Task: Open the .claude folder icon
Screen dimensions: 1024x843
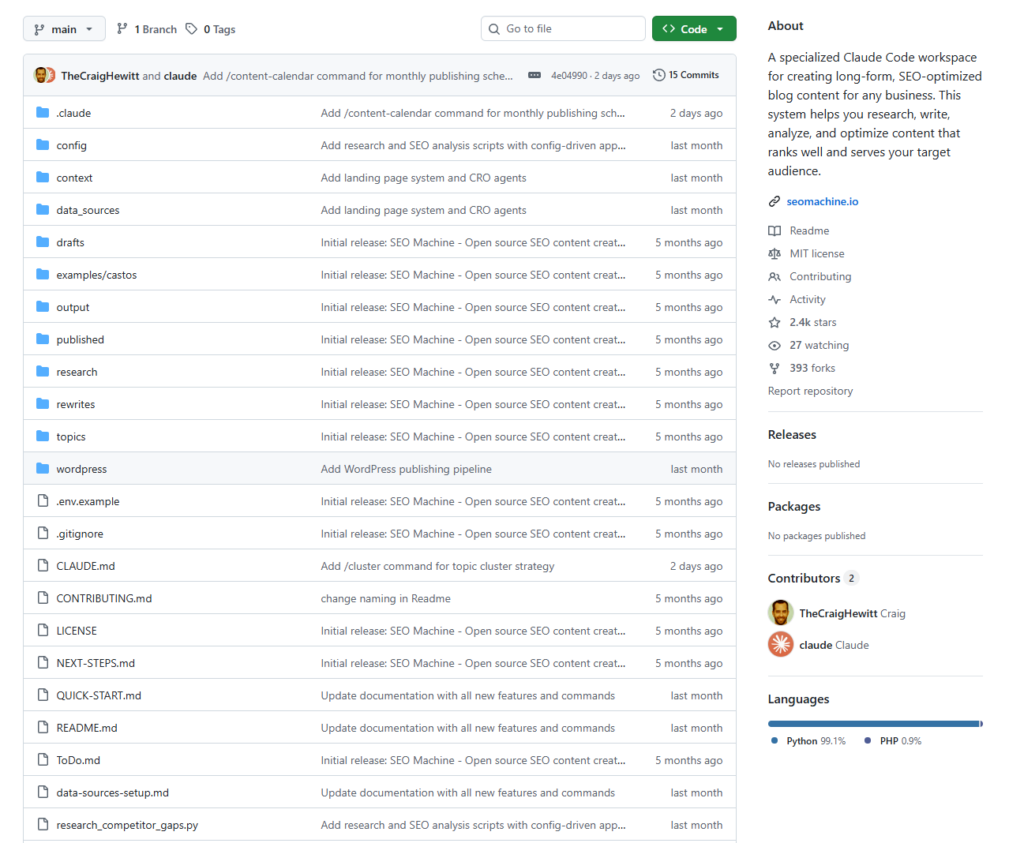Action: click(x=42, y=113)
